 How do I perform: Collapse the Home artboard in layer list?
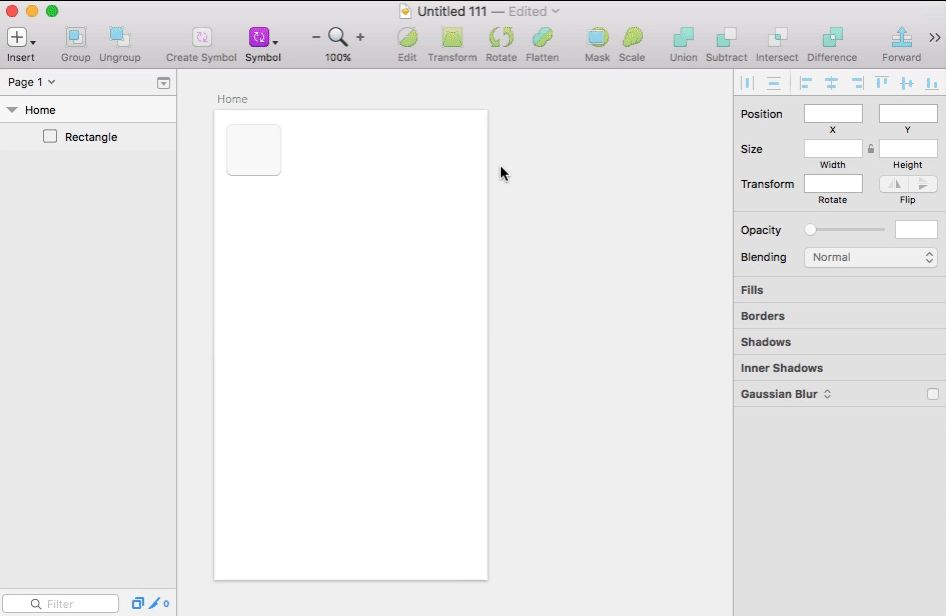click(12, 110)
